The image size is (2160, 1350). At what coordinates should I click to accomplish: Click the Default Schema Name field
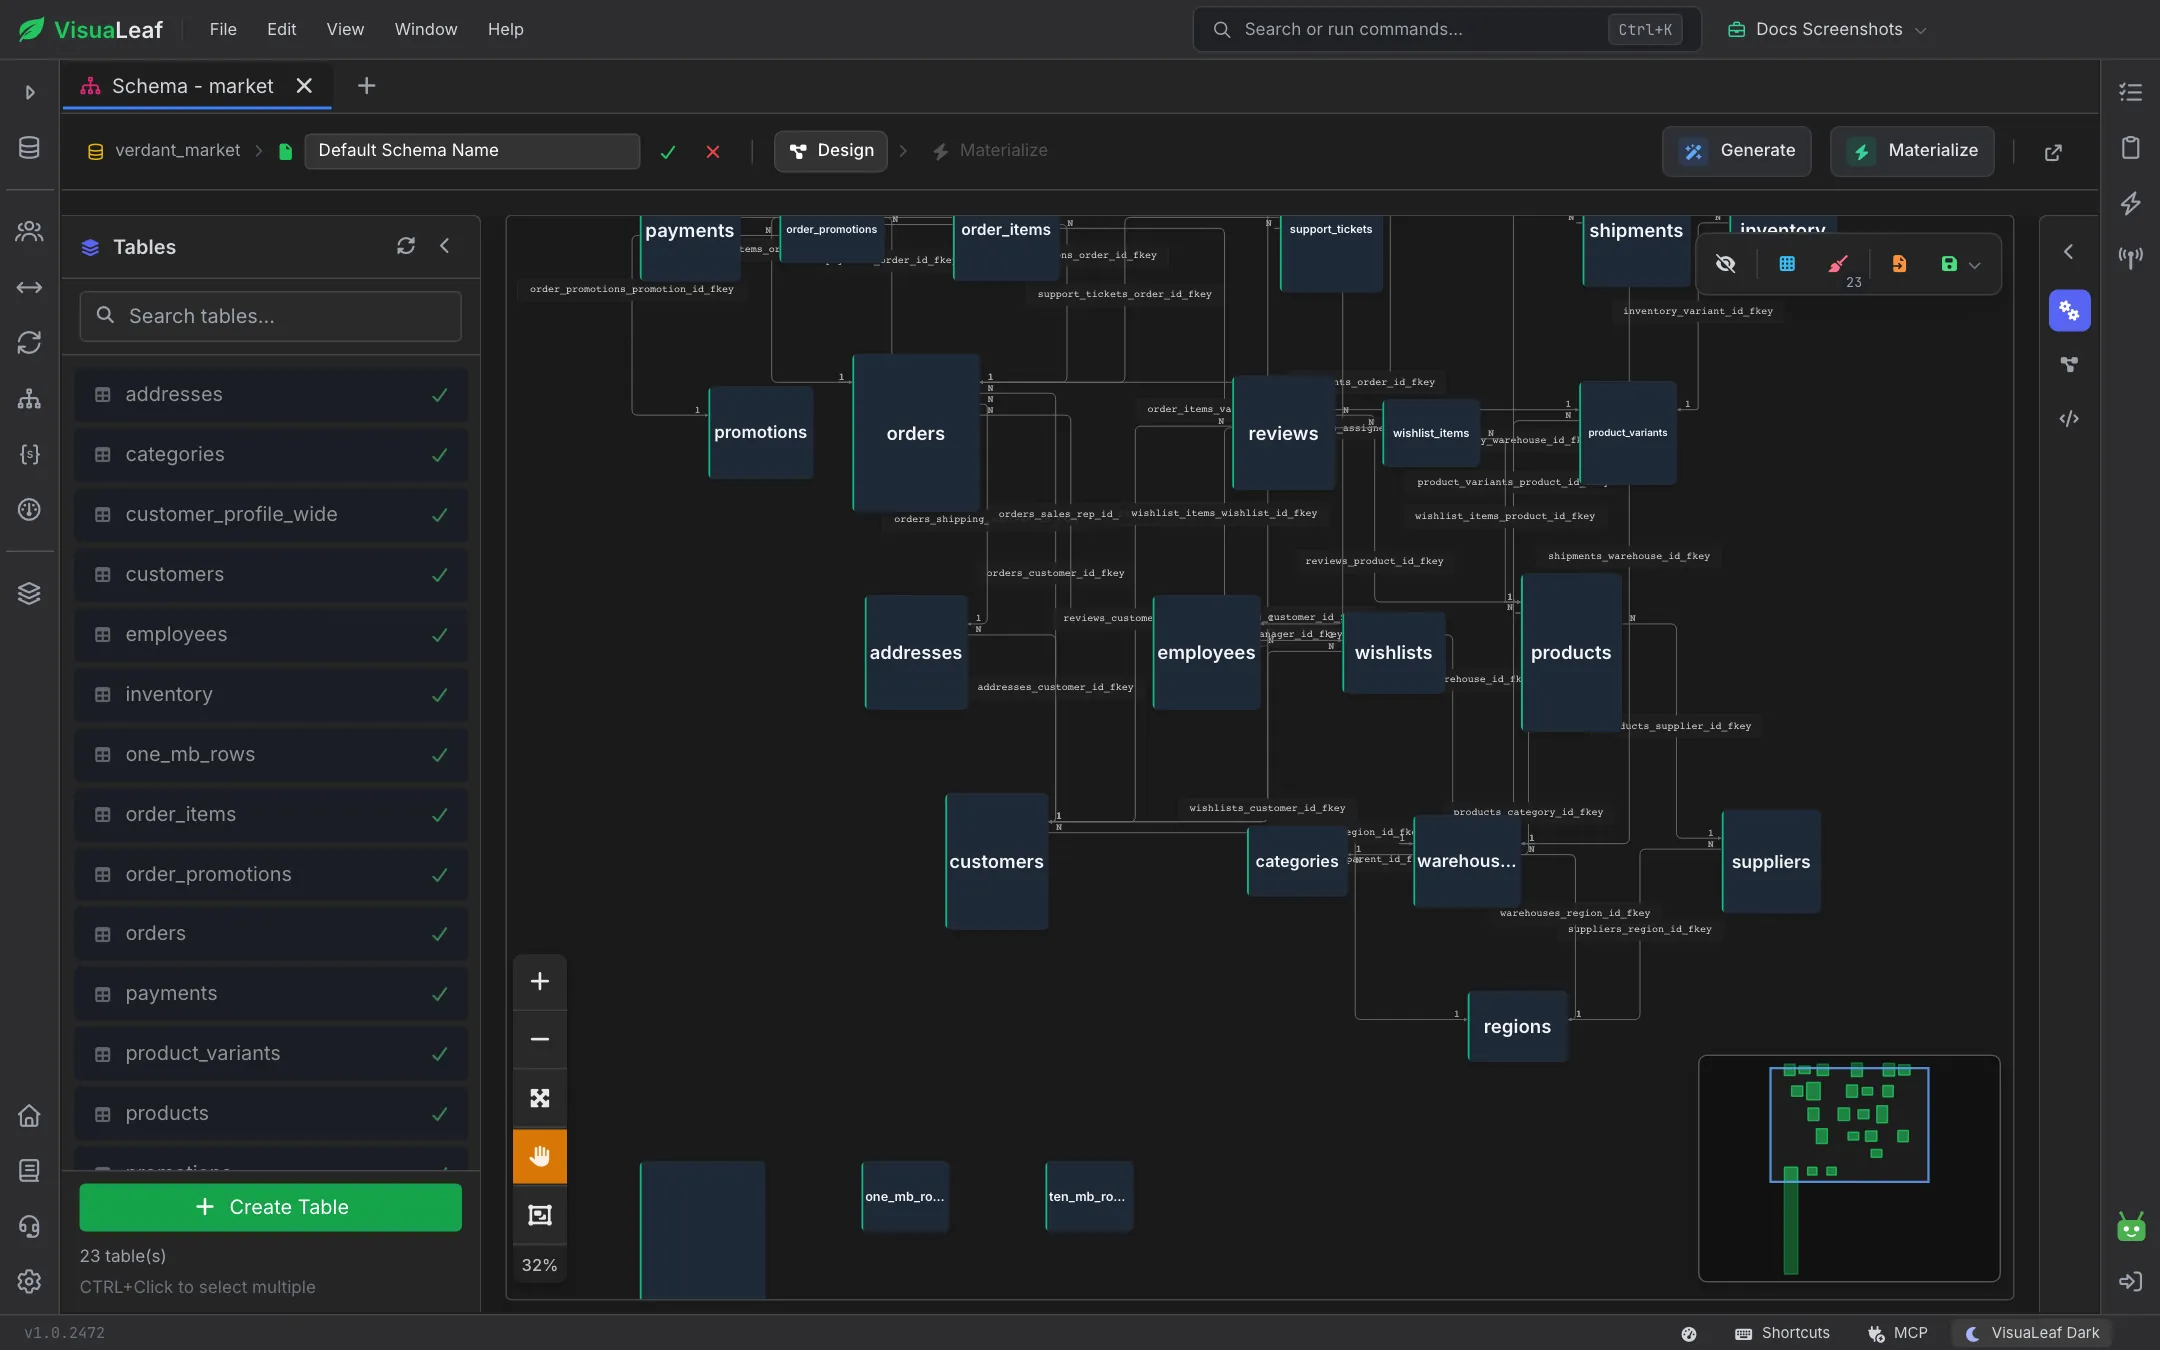coord(472,151)
